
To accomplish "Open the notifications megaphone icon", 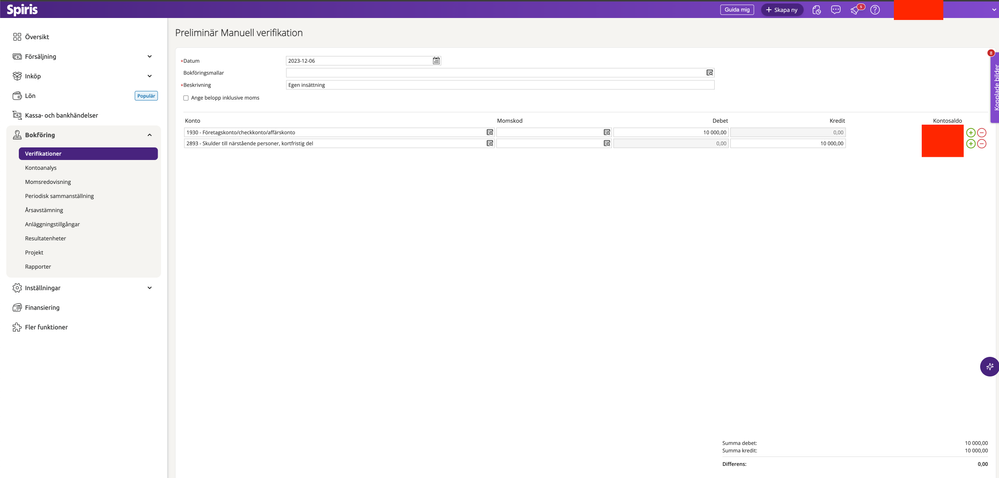I will [x=855, y=10].
